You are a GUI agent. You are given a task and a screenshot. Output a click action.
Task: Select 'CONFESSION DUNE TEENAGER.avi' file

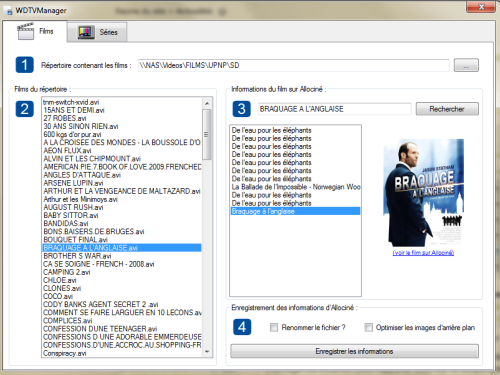[122, 329]
